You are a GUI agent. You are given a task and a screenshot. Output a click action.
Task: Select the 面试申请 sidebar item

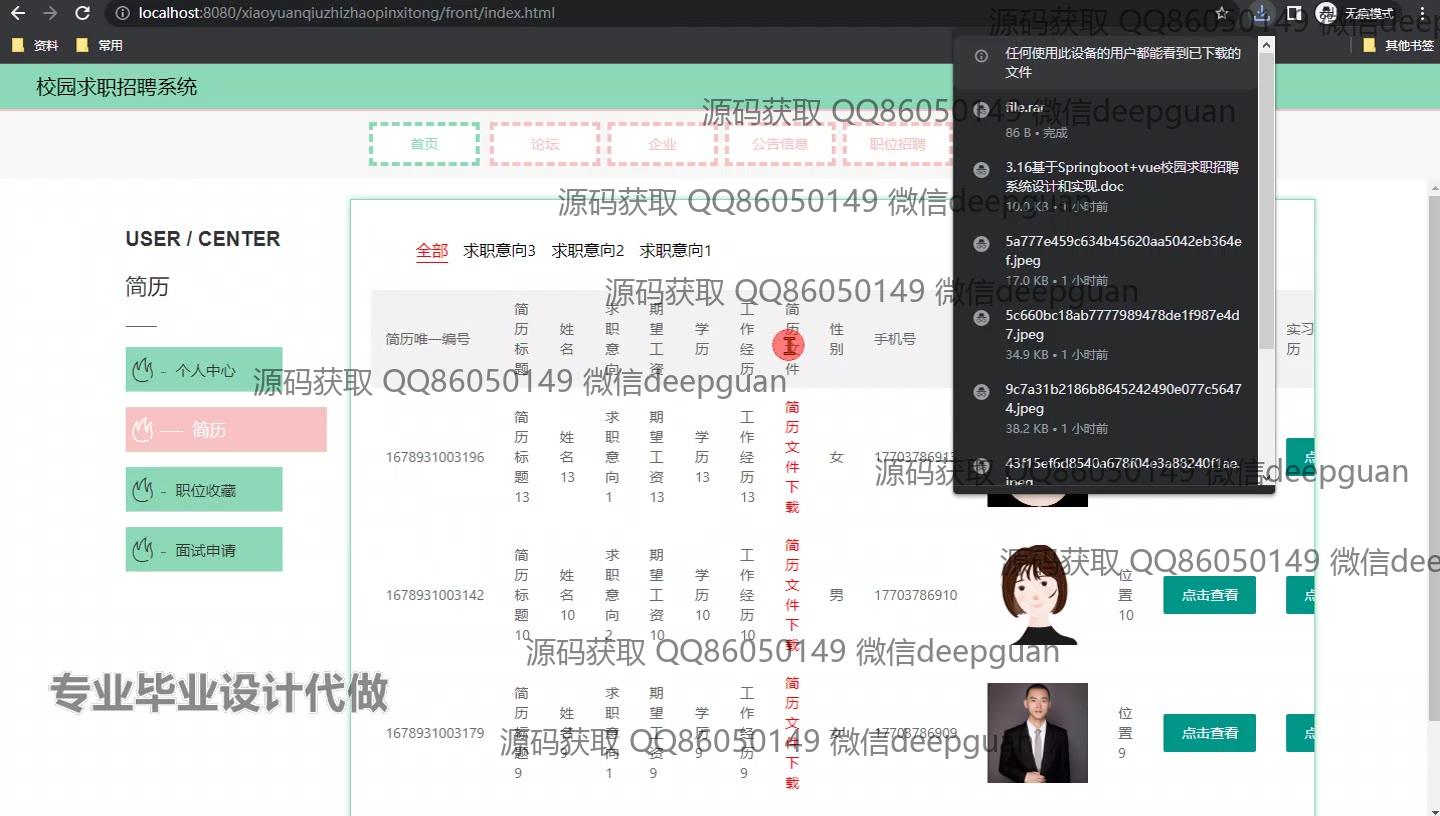pyautogui.click(x=204, y=550)
